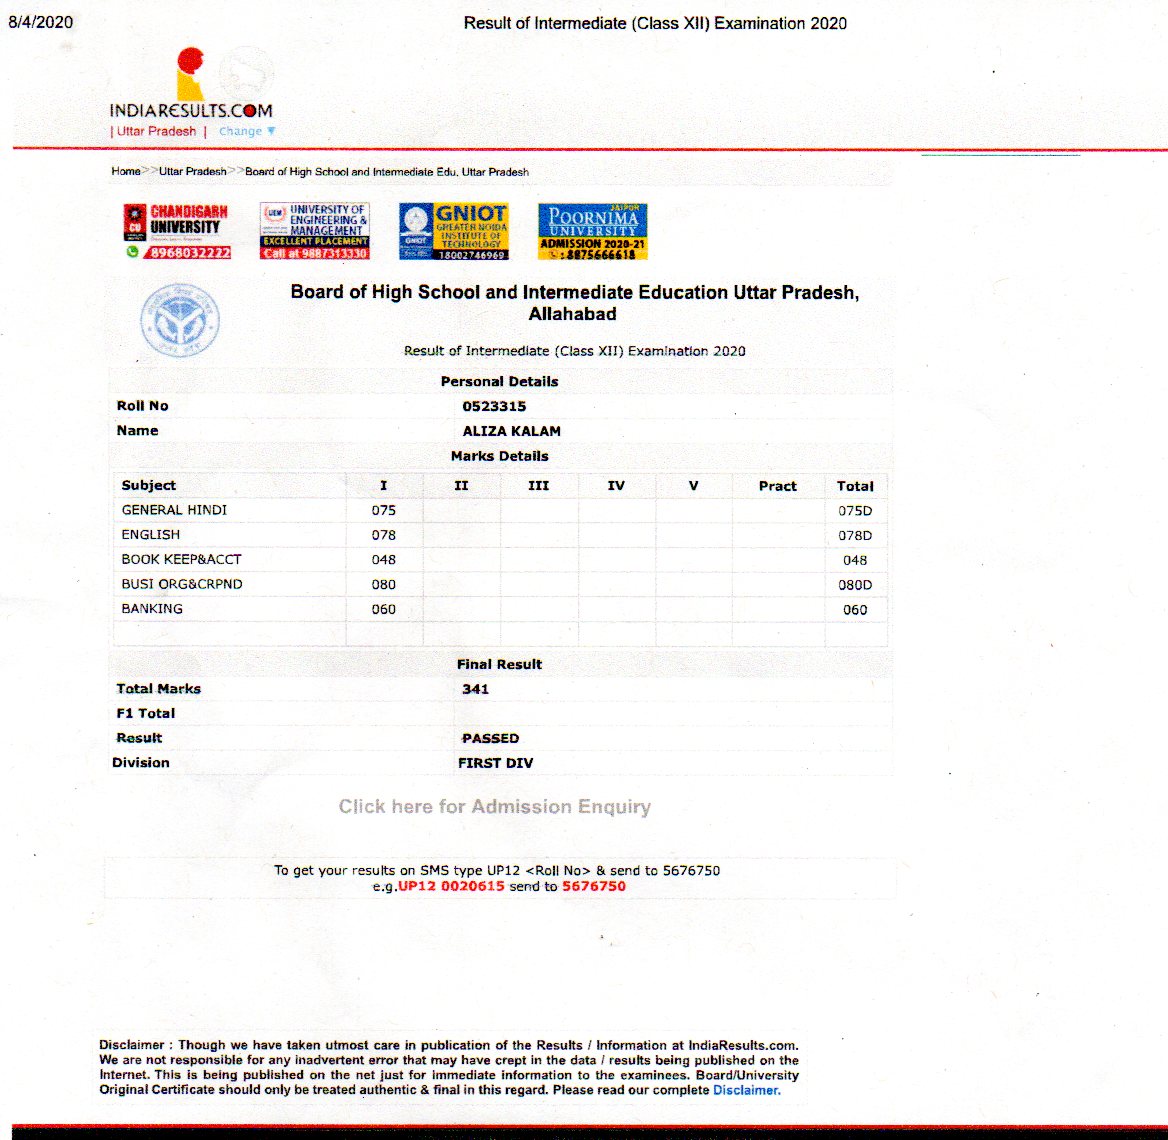This screenshot has width=1168, height=1140.
Task: Click the GENERAL HINDI subject row
Action: click(x=500, y=510)
